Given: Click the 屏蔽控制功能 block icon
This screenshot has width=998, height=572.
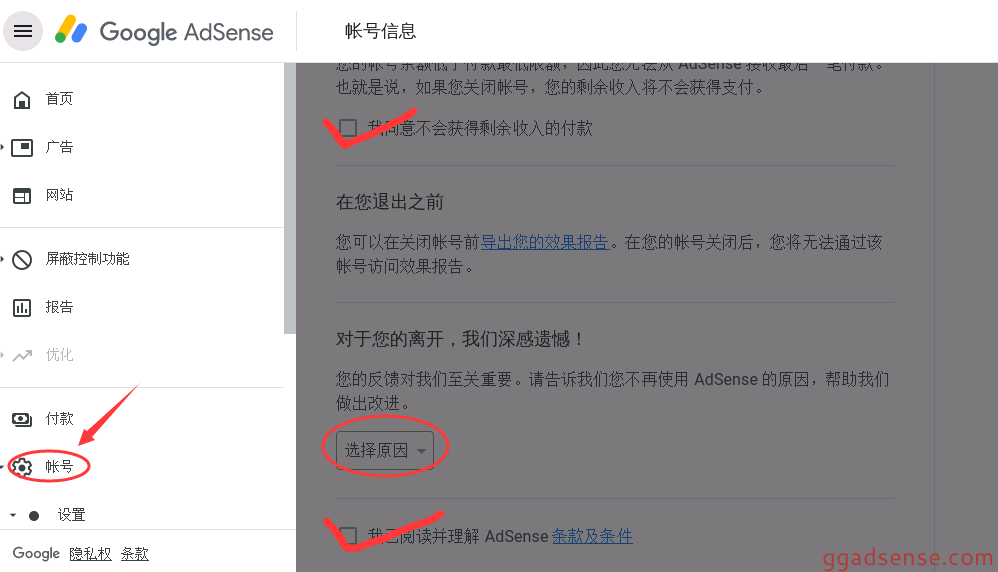Looking at the screenshot, I should click(22, 260).
